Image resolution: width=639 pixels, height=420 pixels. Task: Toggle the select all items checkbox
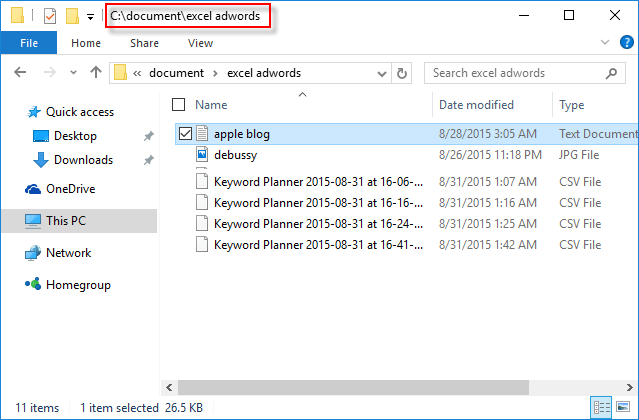[x=178, y=104]
